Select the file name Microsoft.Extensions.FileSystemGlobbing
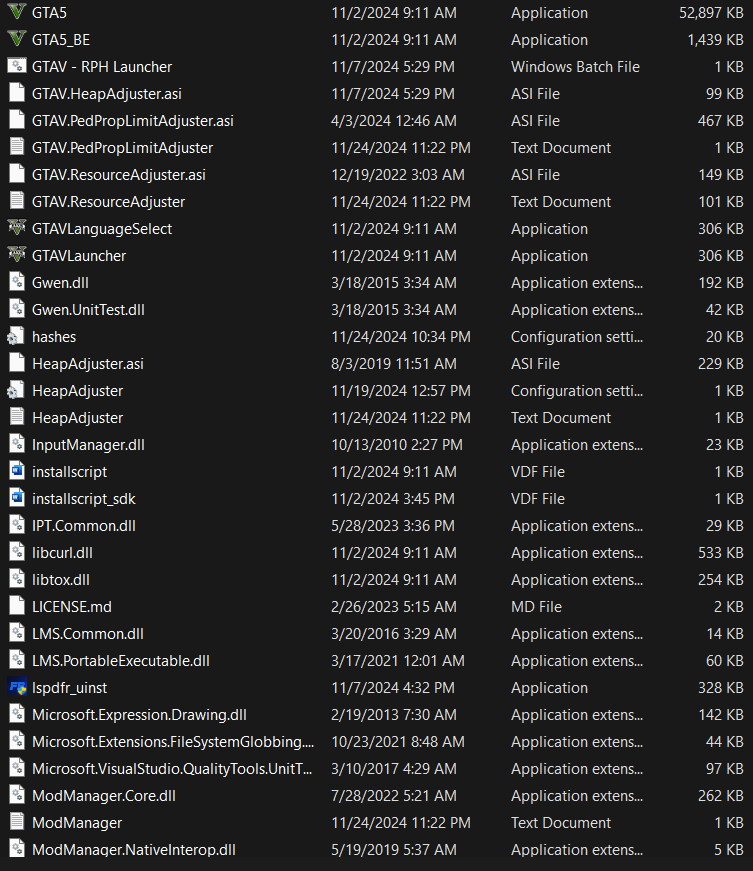This screenshot has width=753, height=871. coord(173,742)
